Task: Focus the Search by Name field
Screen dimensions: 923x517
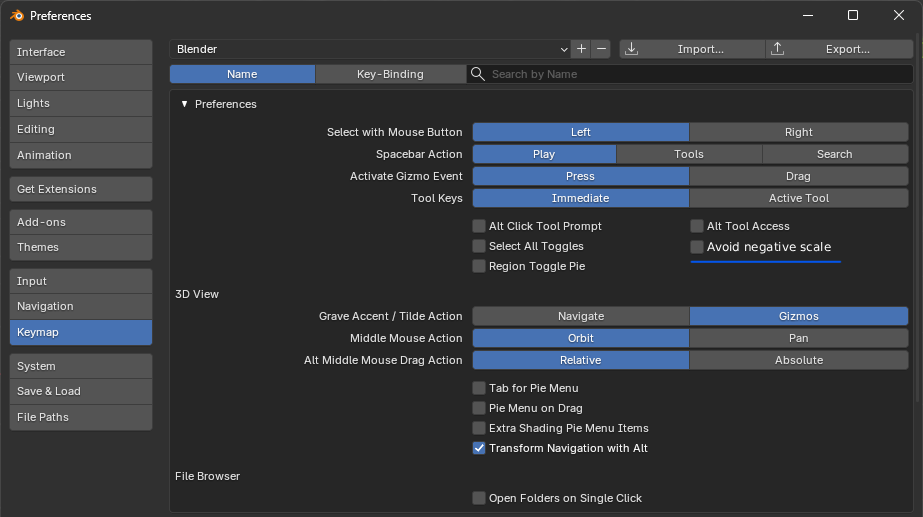Action: click(x=689, y=74)
